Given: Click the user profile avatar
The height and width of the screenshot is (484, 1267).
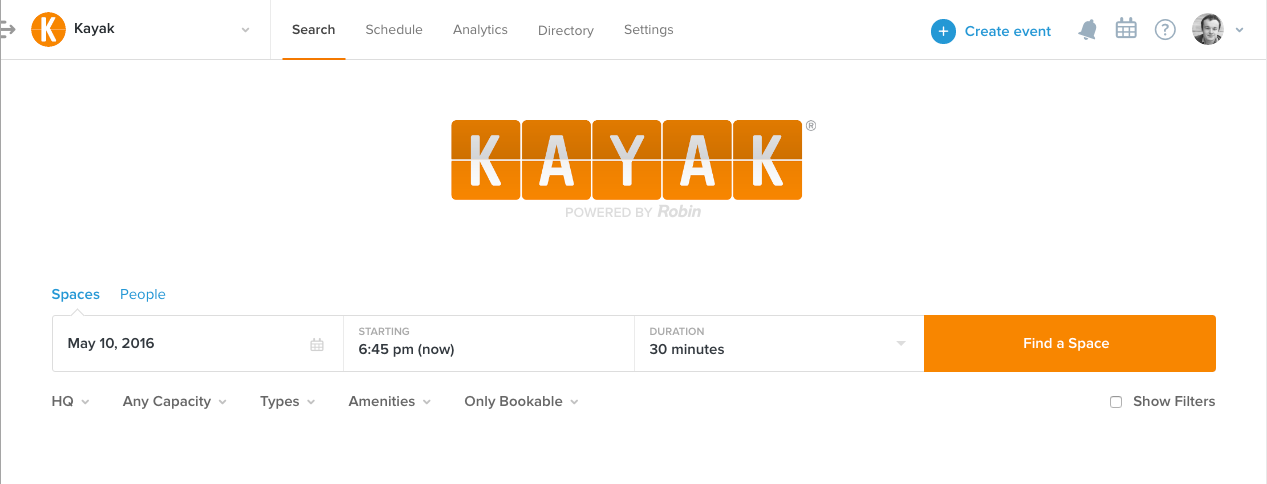Looking at the screenshot, I should 1207,30.
